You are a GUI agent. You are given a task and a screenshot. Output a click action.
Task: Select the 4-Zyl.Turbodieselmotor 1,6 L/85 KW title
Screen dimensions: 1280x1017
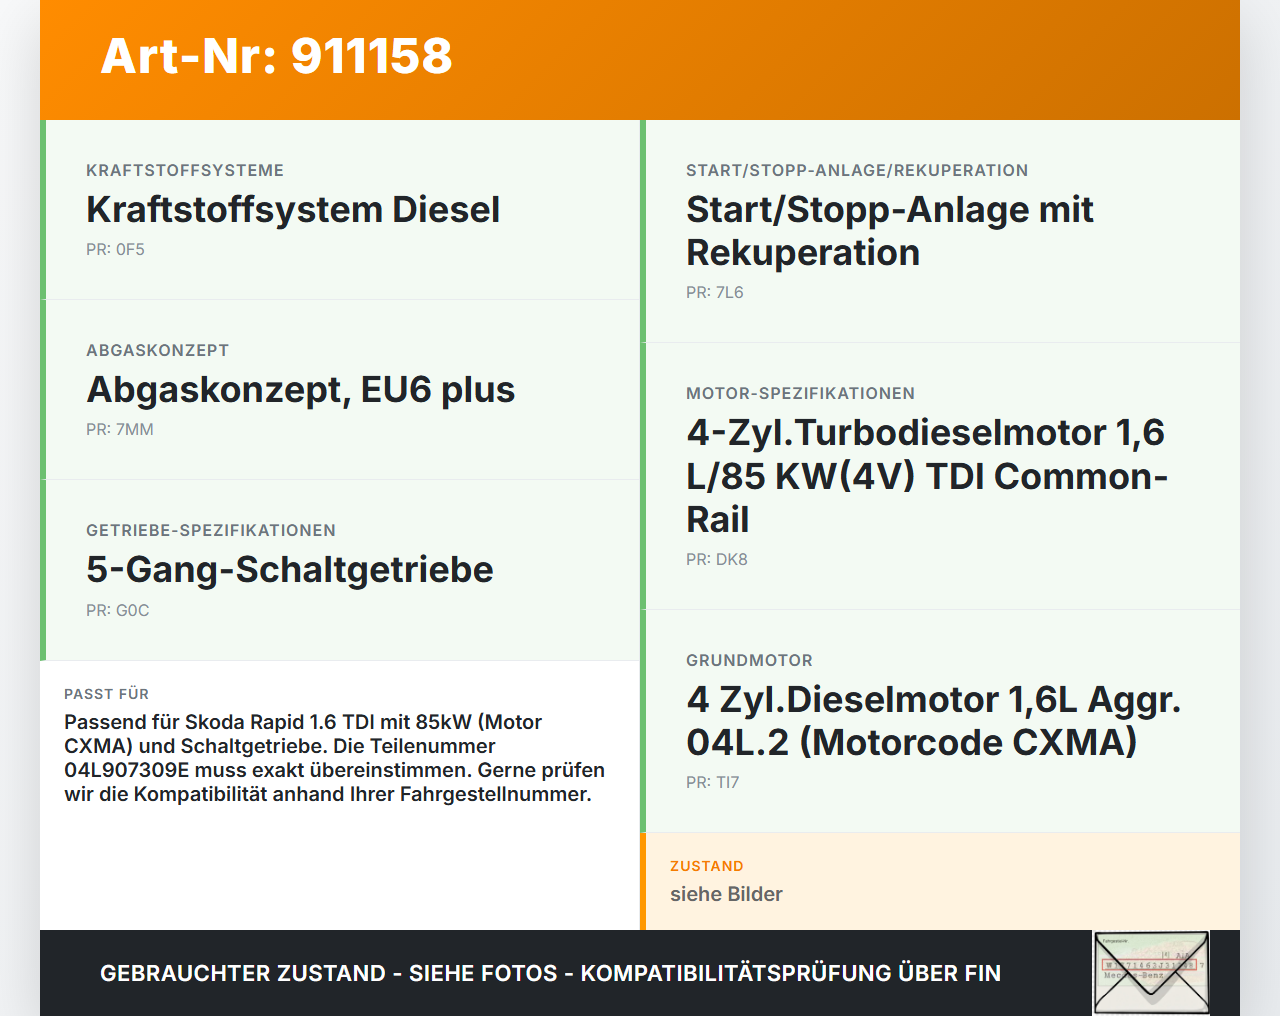tap(927, 476)
